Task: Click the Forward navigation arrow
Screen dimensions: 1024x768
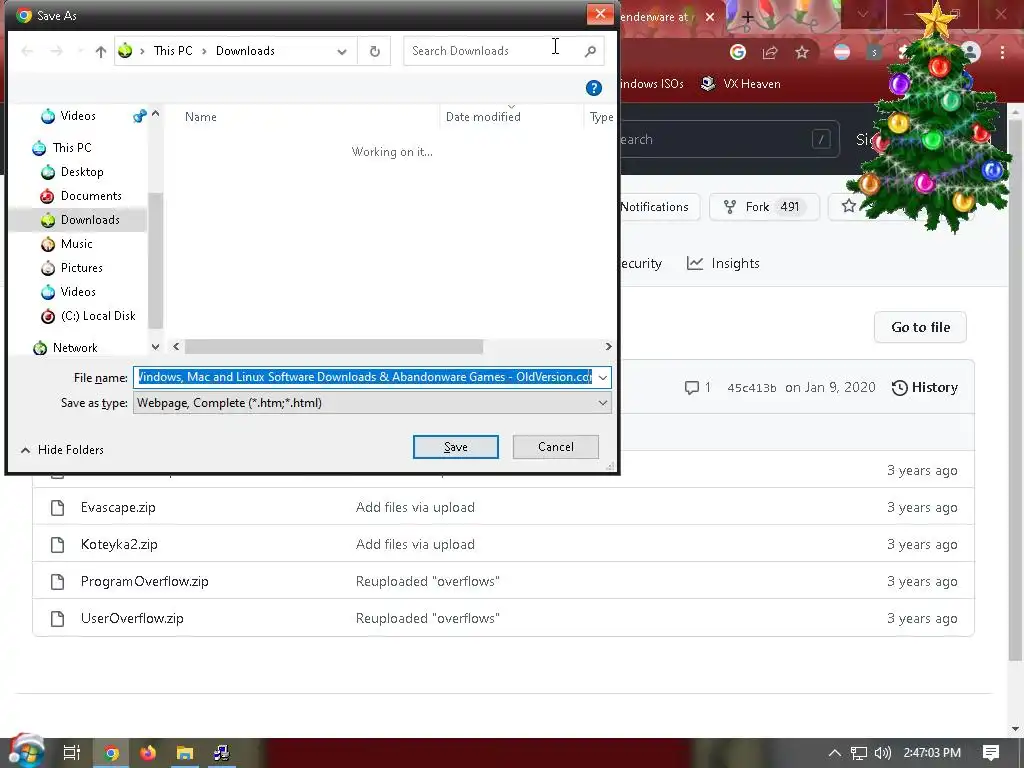Action: pyautogui.click(x=57, y=51)
